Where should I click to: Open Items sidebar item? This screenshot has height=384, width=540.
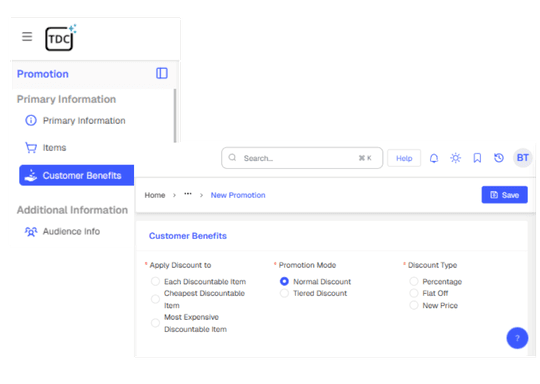[45, 148]
